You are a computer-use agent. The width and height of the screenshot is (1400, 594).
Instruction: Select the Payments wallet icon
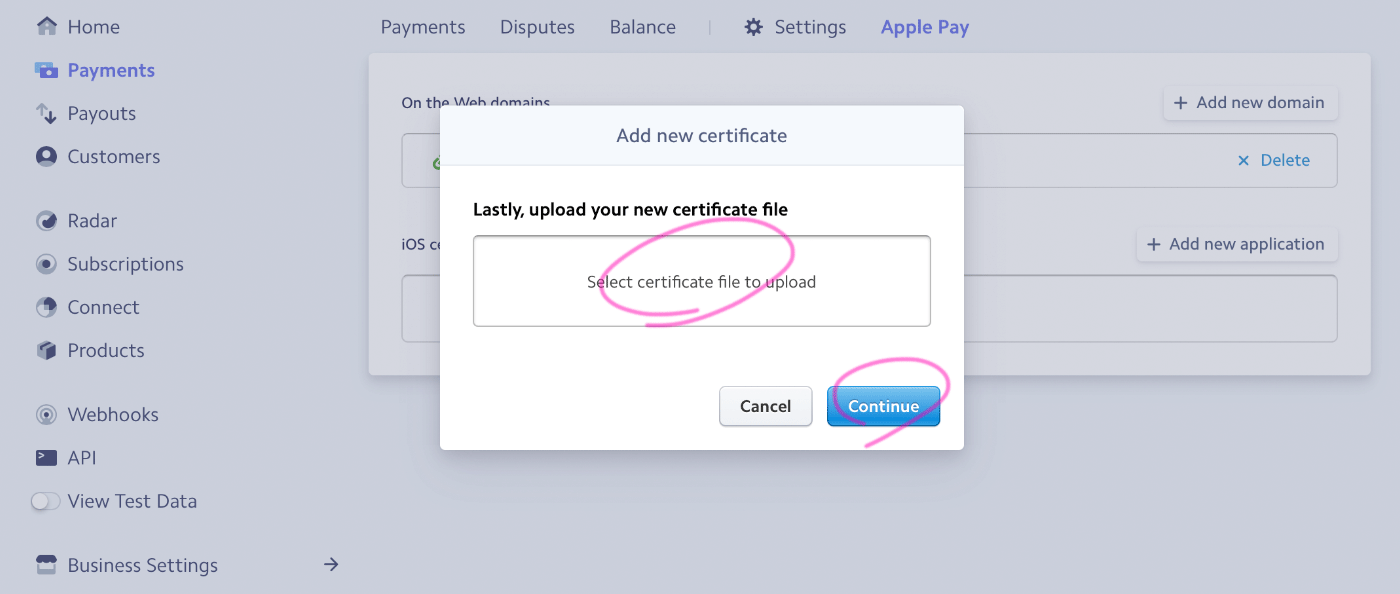tap(46, 70)
